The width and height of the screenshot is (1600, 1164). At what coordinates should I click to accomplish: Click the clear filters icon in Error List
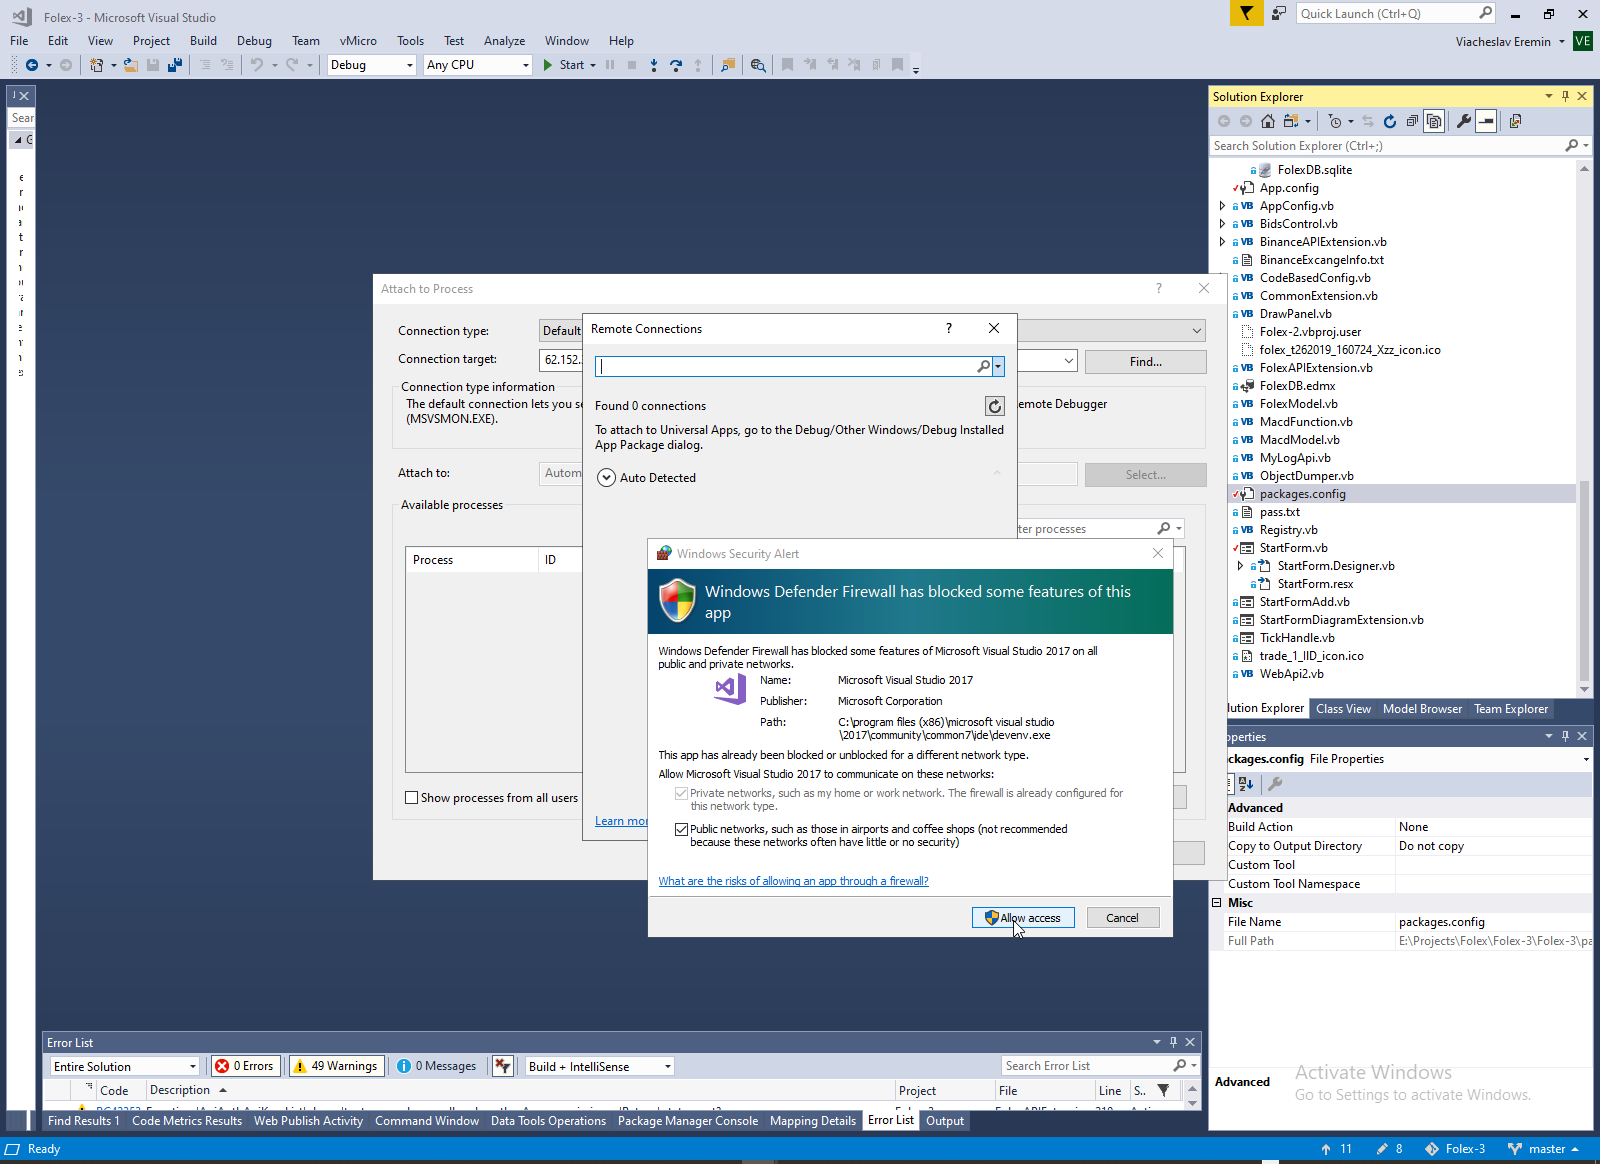point(502,1066)
